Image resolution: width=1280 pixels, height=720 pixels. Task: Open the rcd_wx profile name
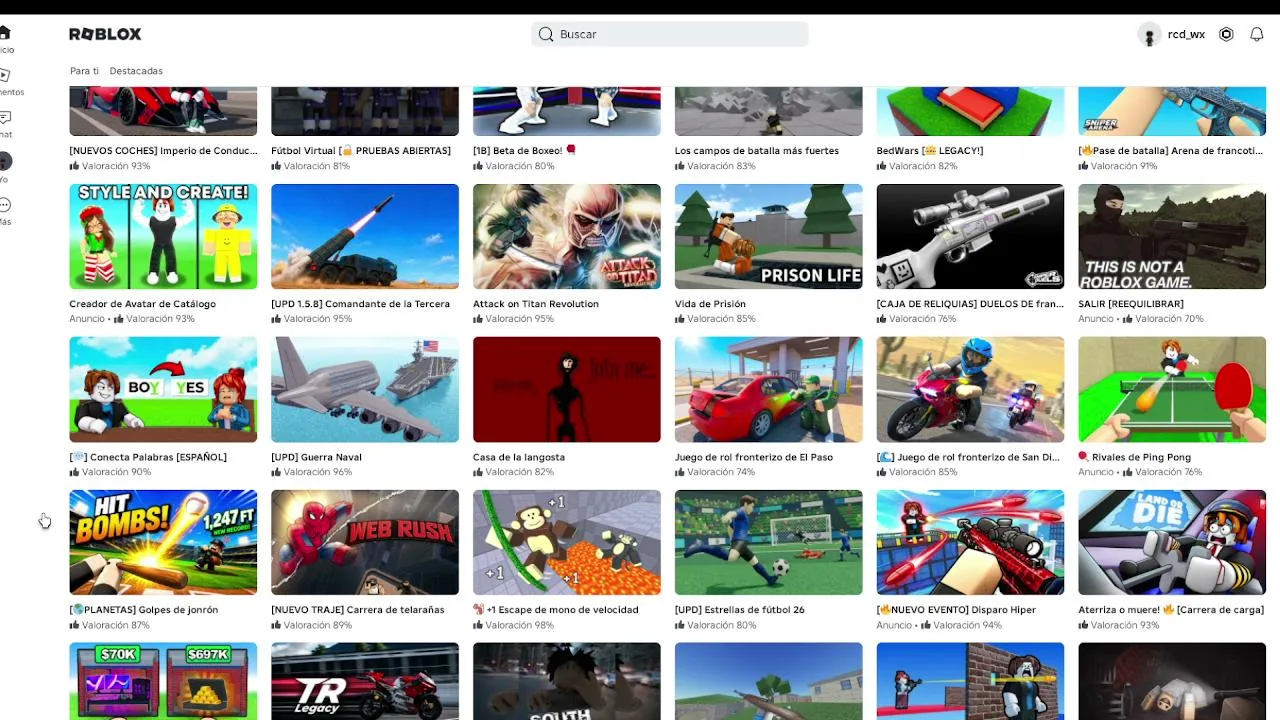click(x=1186, y=34)
